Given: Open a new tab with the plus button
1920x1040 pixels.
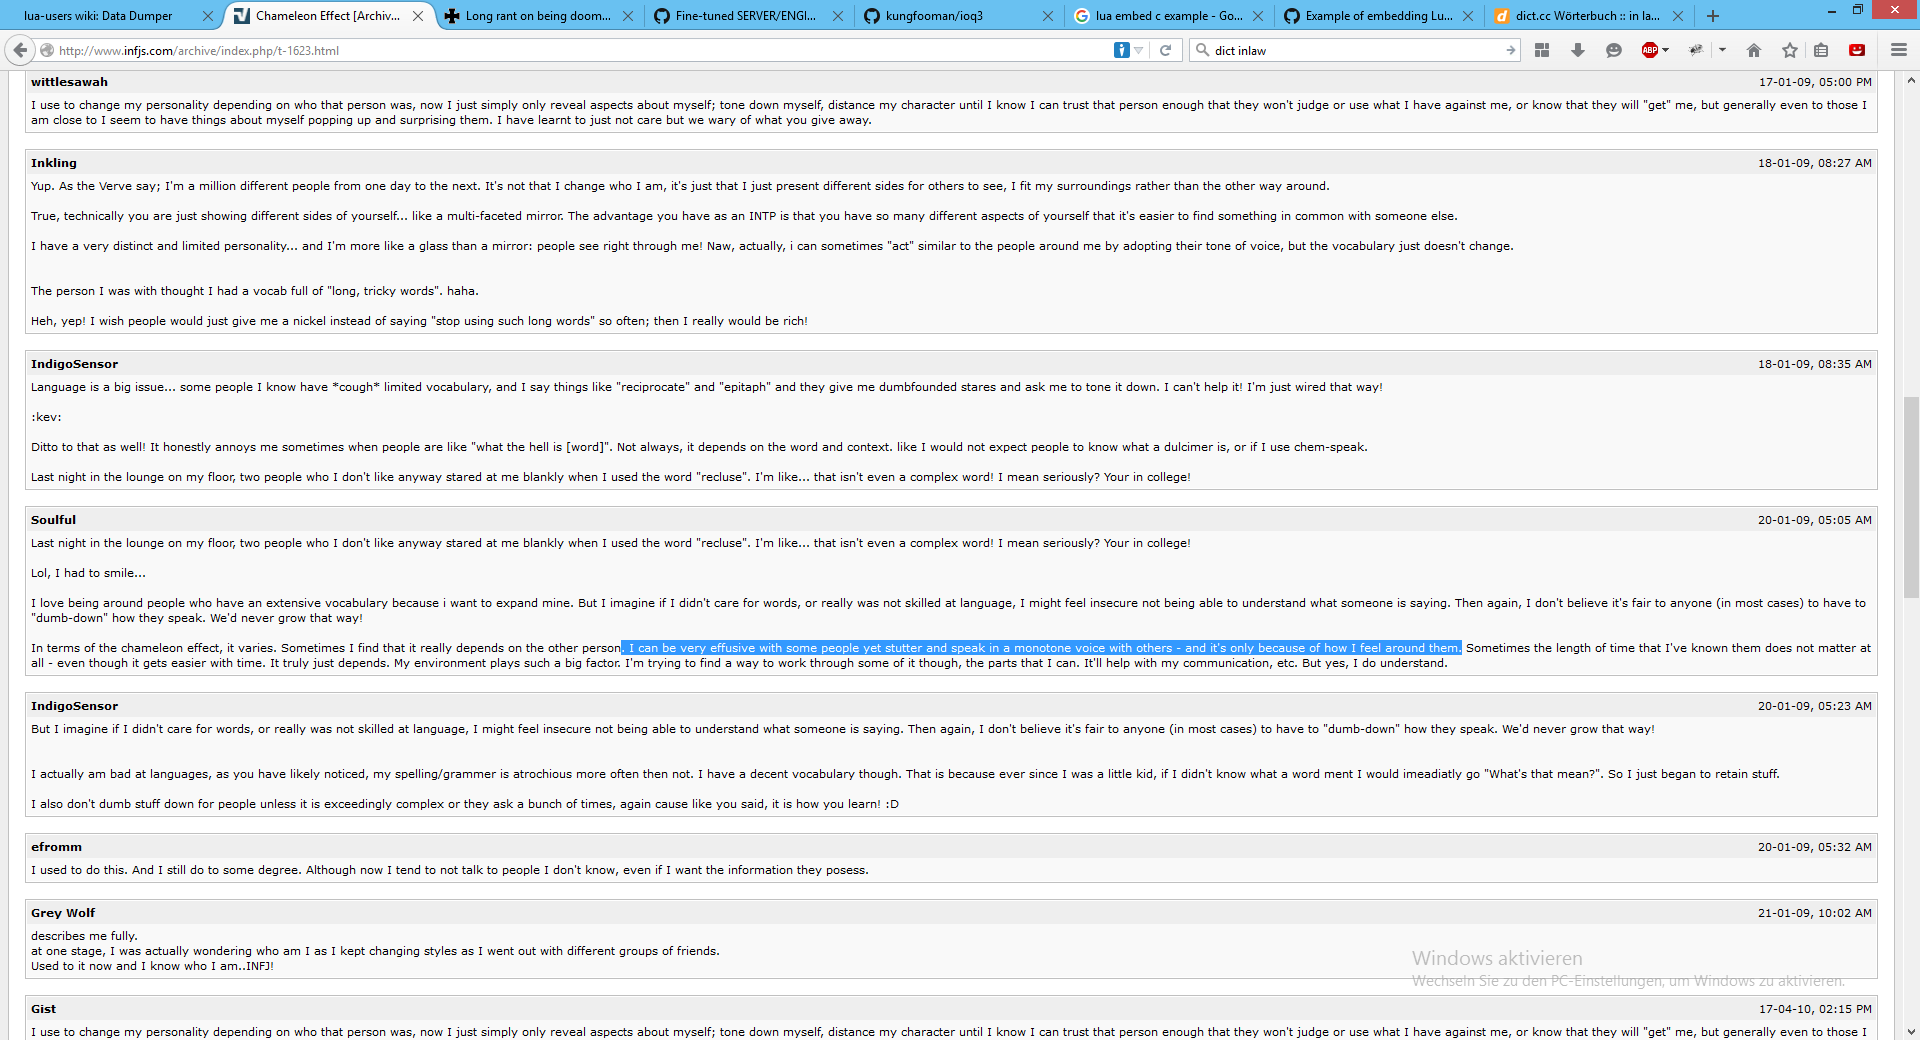Looking at the screenshot, I should pos(1713,16).
